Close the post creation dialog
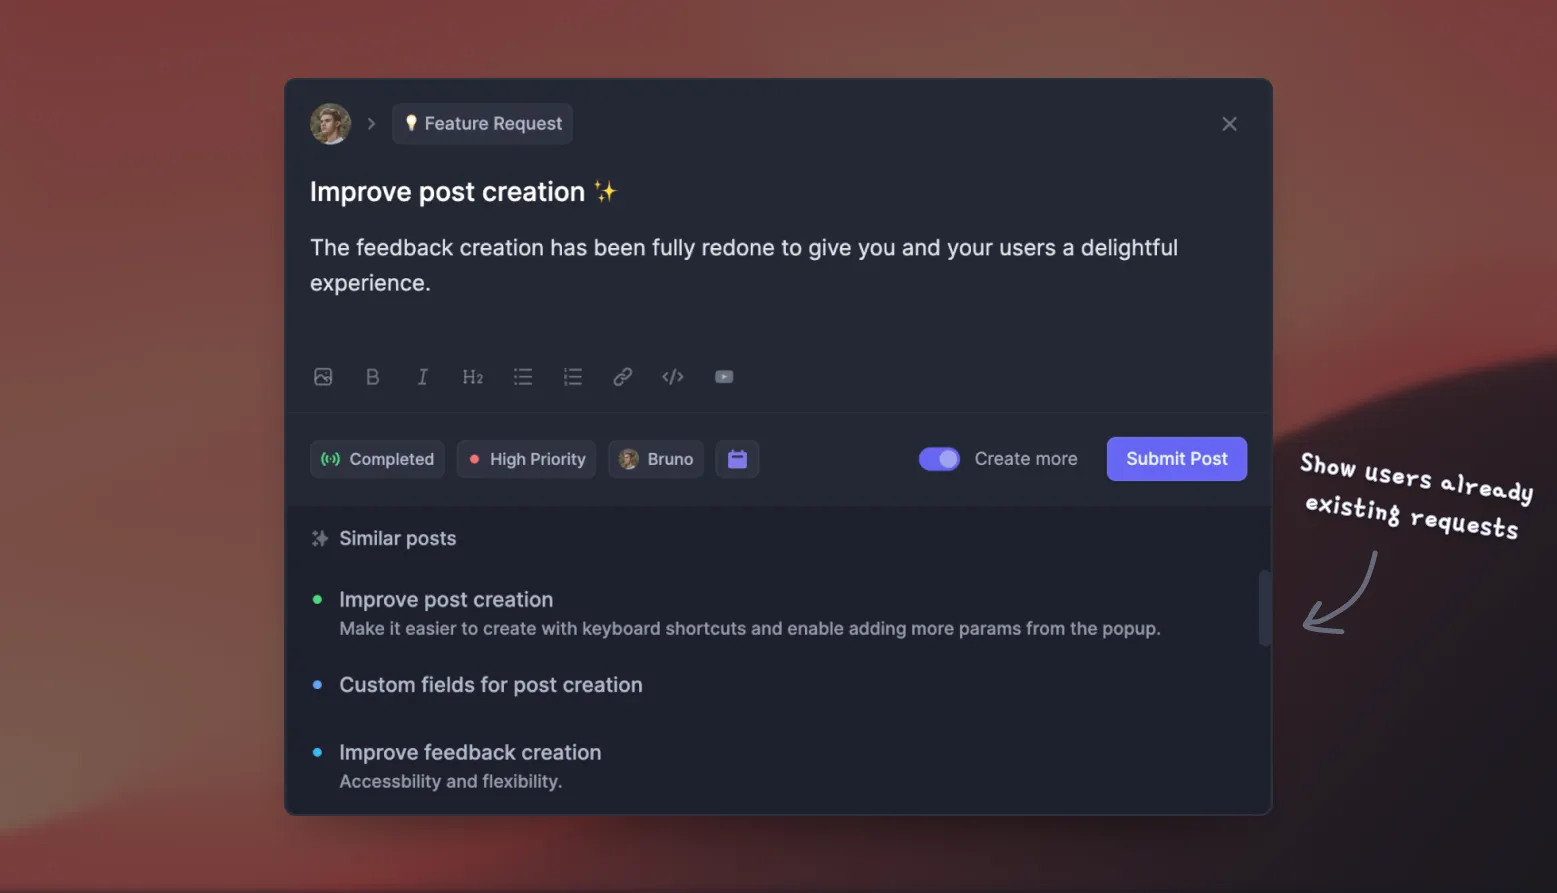Viewport: 1557px width, 893px height. pos(1229,124)
